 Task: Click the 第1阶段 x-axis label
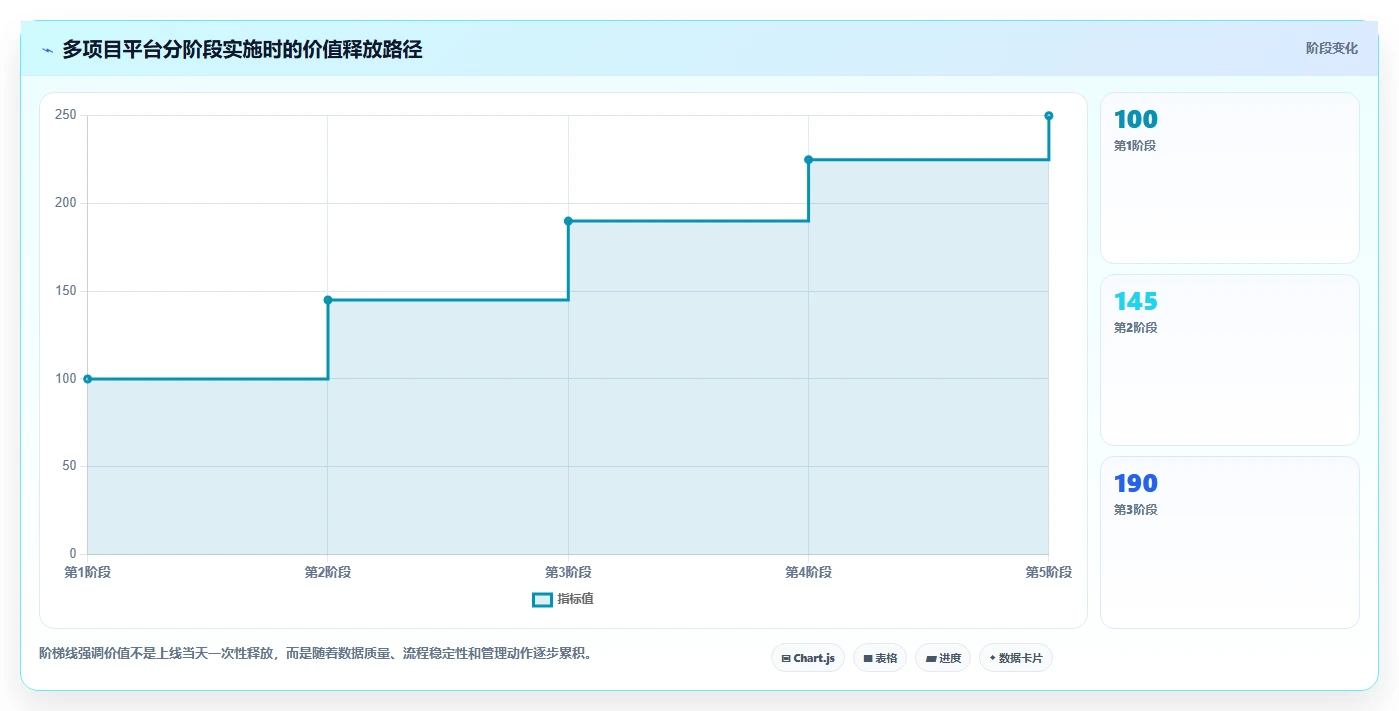(x=87, y=572)
